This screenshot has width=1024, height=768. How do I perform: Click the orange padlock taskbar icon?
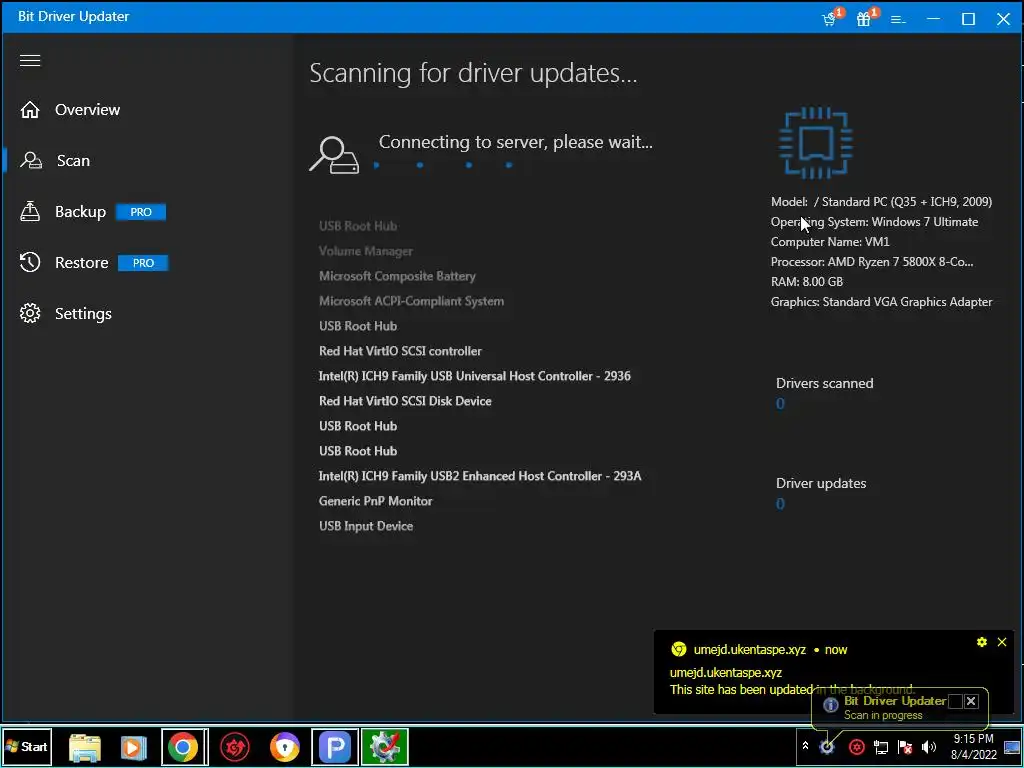285,747
